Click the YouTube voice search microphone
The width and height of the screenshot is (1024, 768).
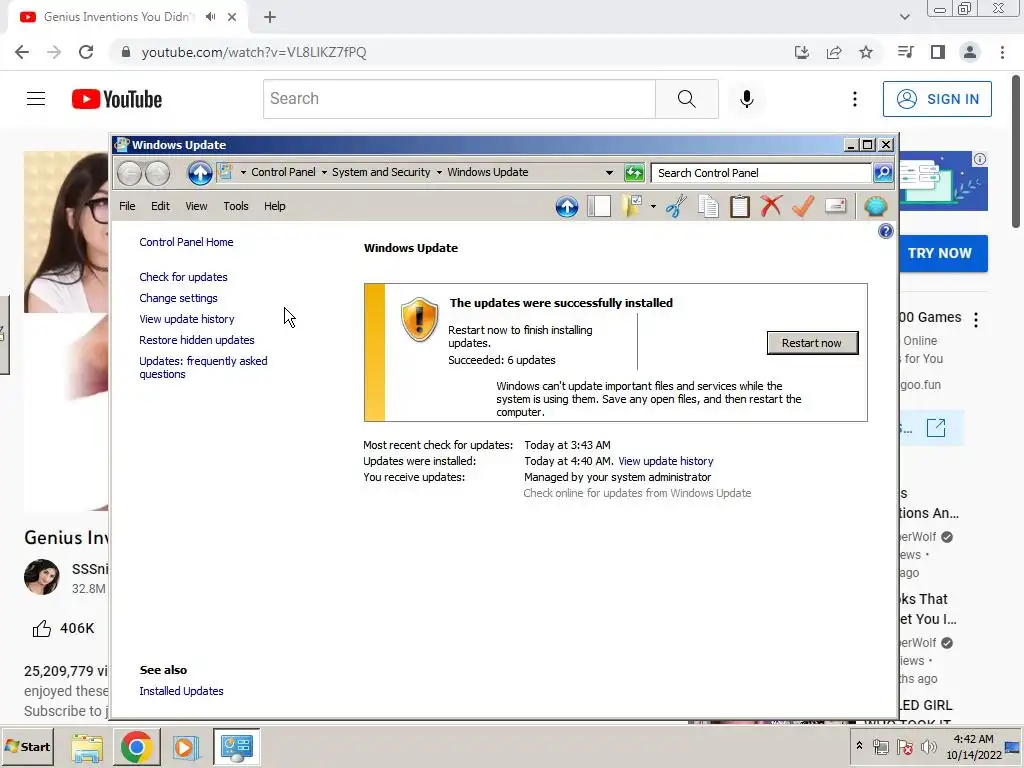747,99
